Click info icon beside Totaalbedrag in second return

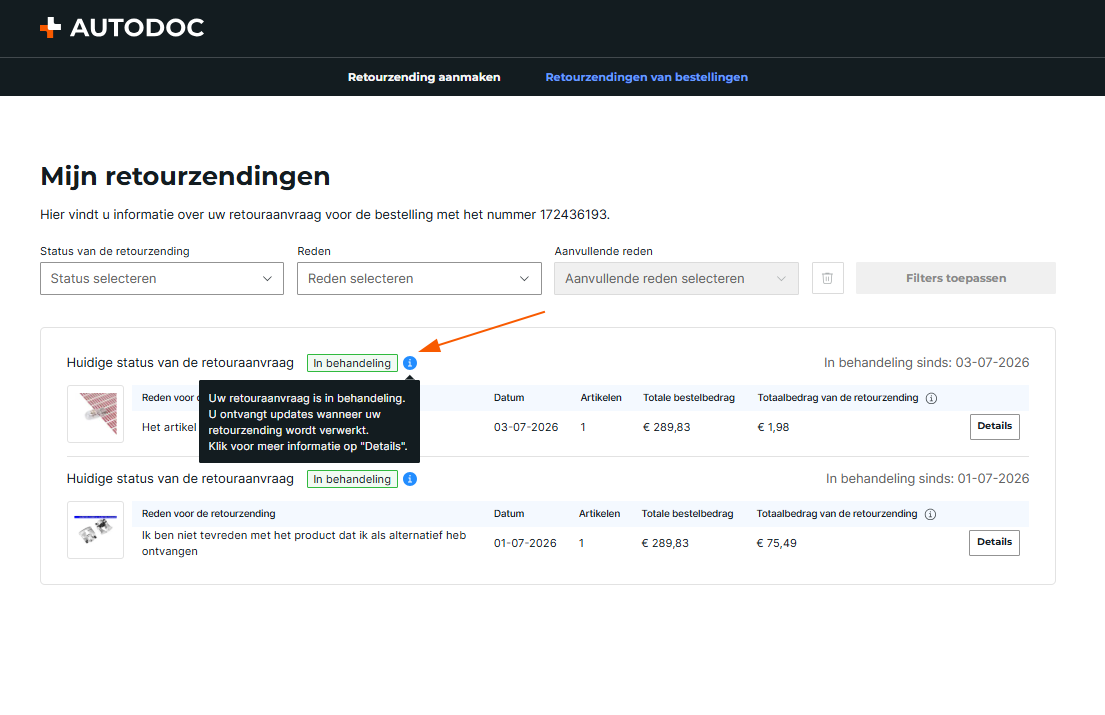coord(930,514)
